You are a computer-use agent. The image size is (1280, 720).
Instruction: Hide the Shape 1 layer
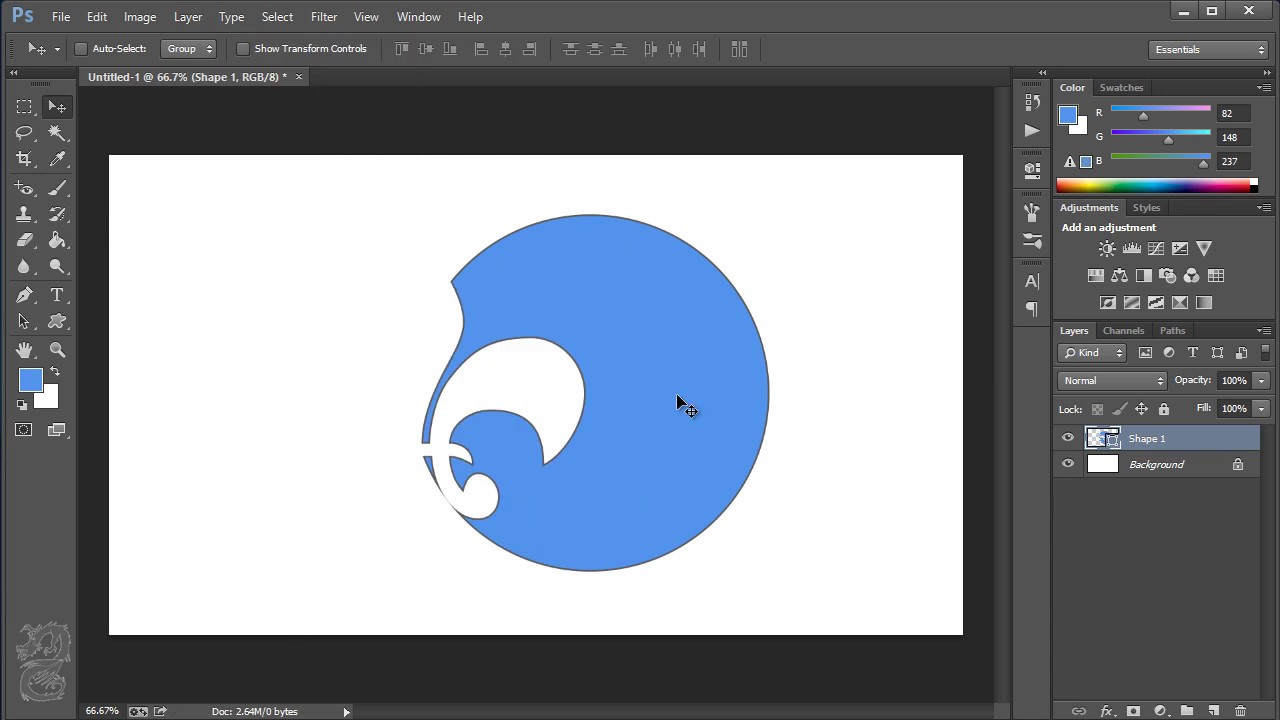coord(1068,438)
